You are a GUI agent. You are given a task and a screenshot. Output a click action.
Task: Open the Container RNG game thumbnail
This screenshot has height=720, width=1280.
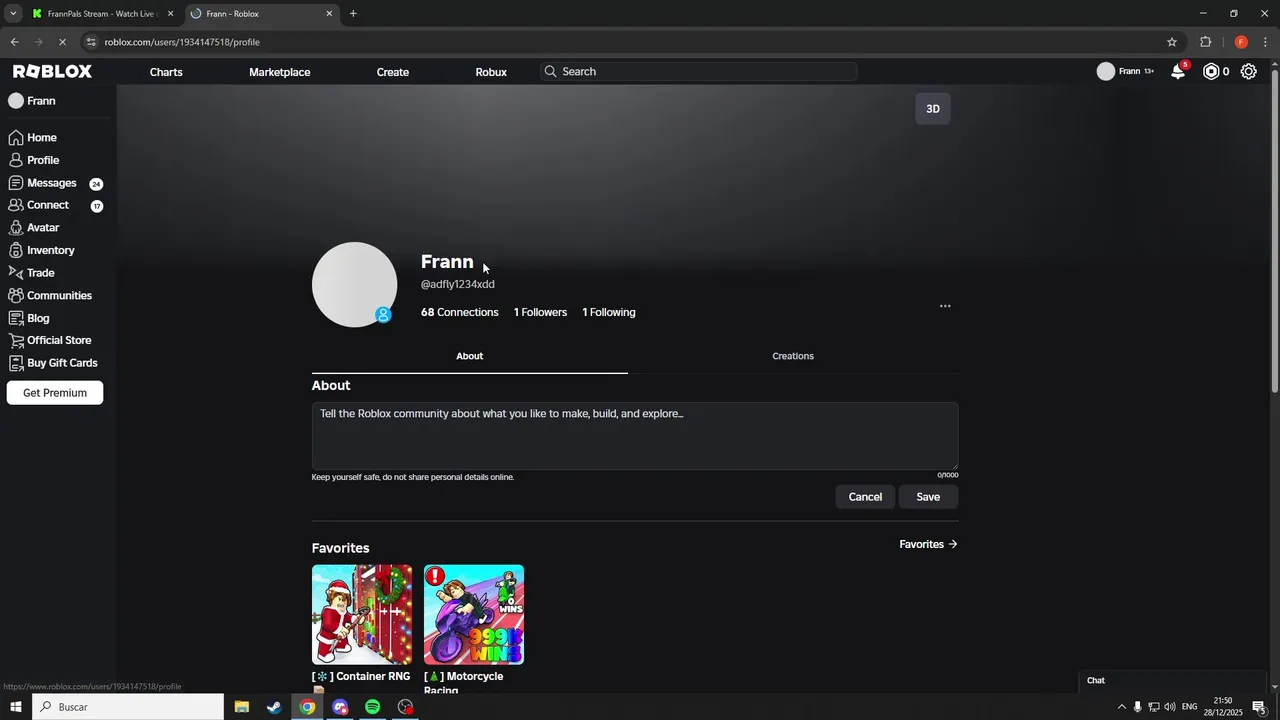[362, 615]
